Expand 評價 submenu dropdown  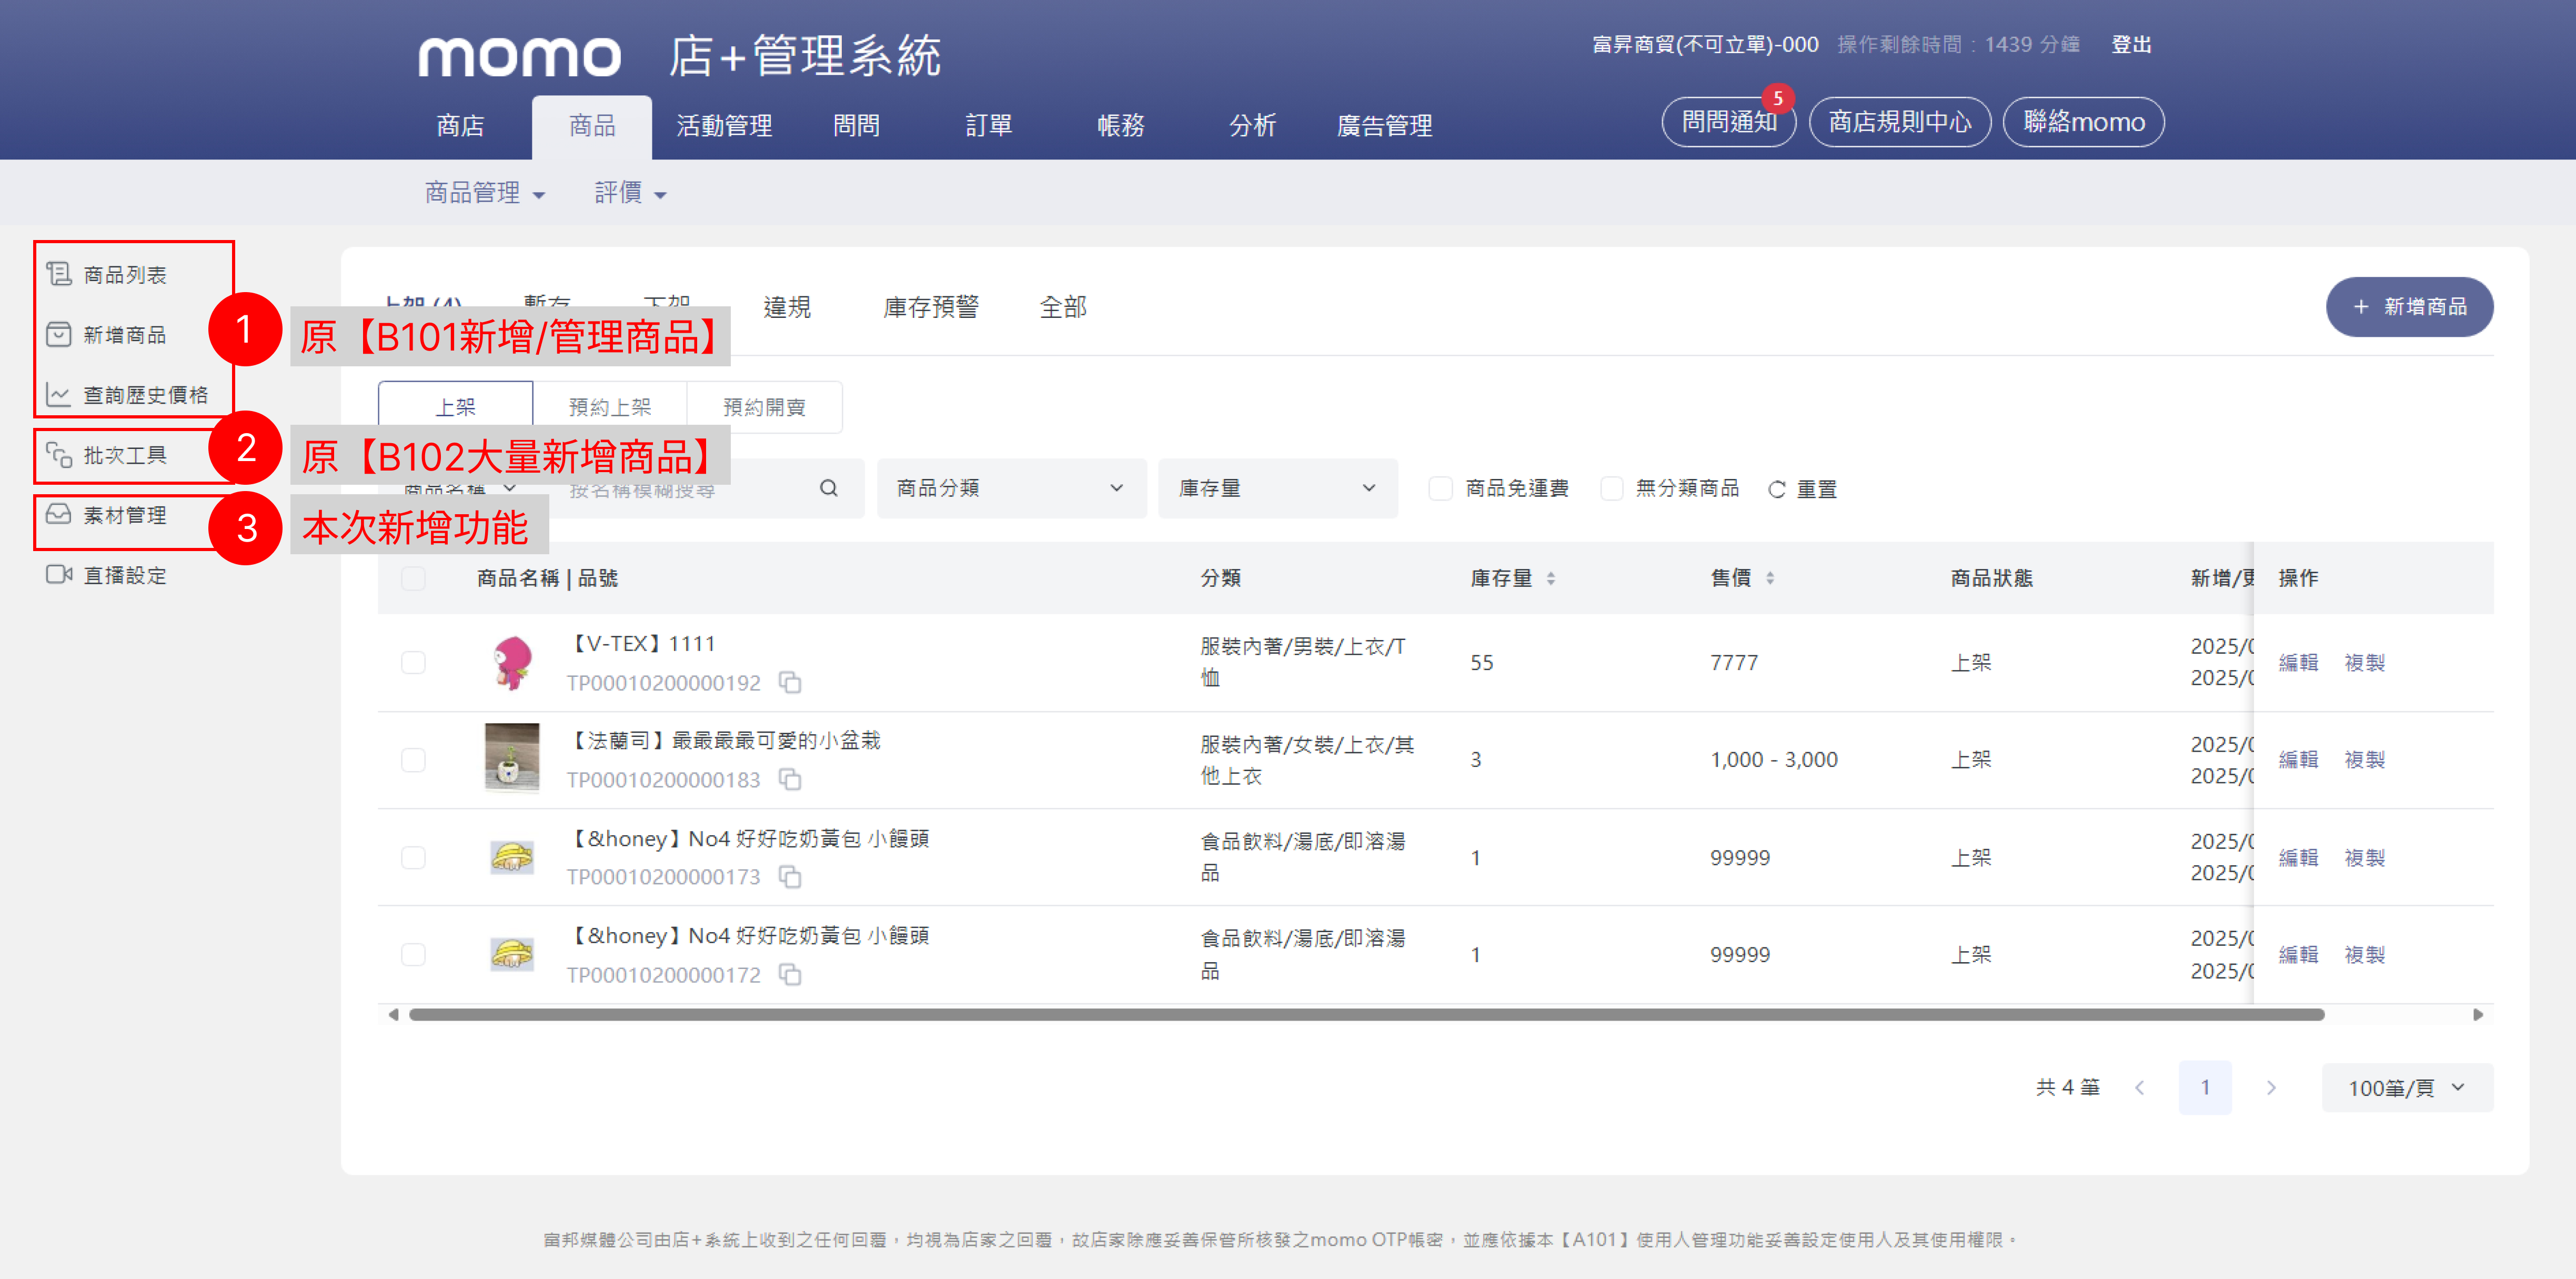point(630,192)
